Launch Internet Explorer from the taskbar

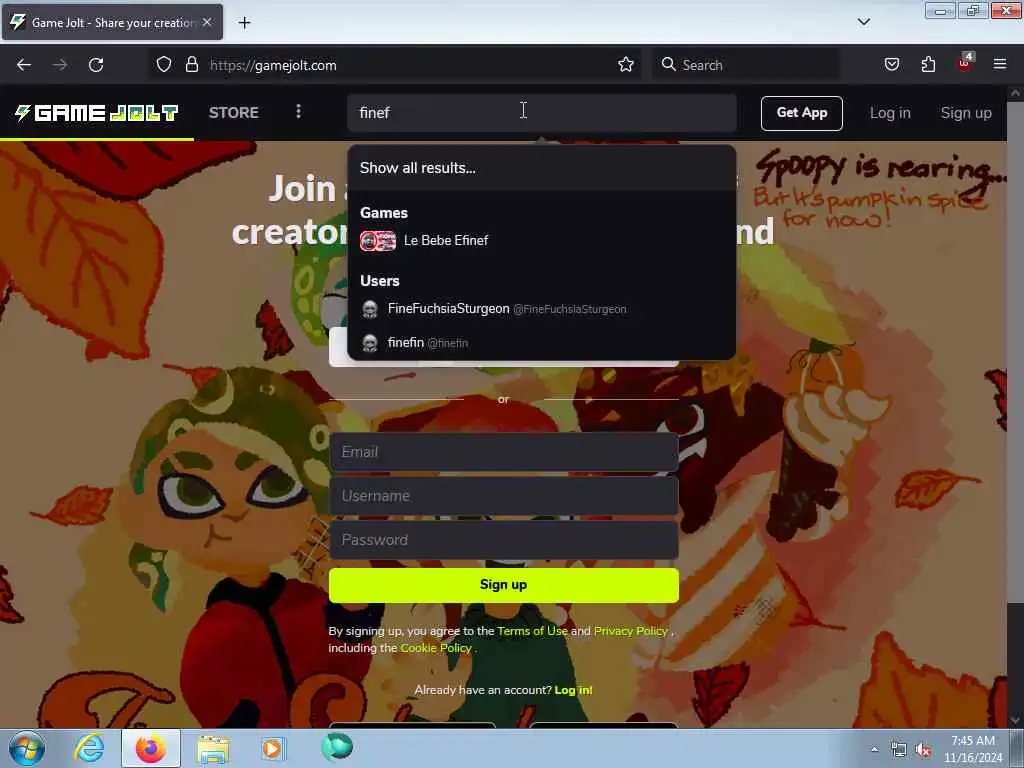pyautogui.click(x=89, y=748)
